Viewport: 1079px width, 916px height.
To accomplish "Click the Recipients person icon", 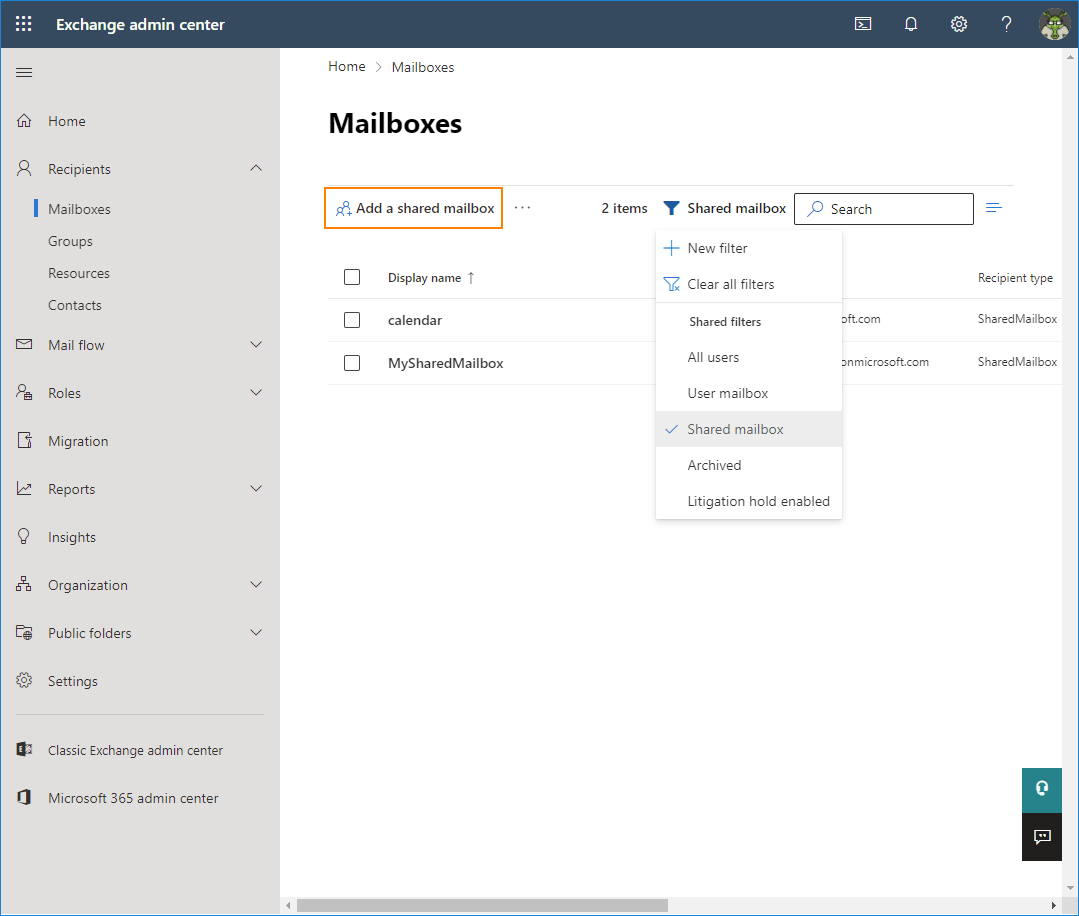I will tap(24, 169).
